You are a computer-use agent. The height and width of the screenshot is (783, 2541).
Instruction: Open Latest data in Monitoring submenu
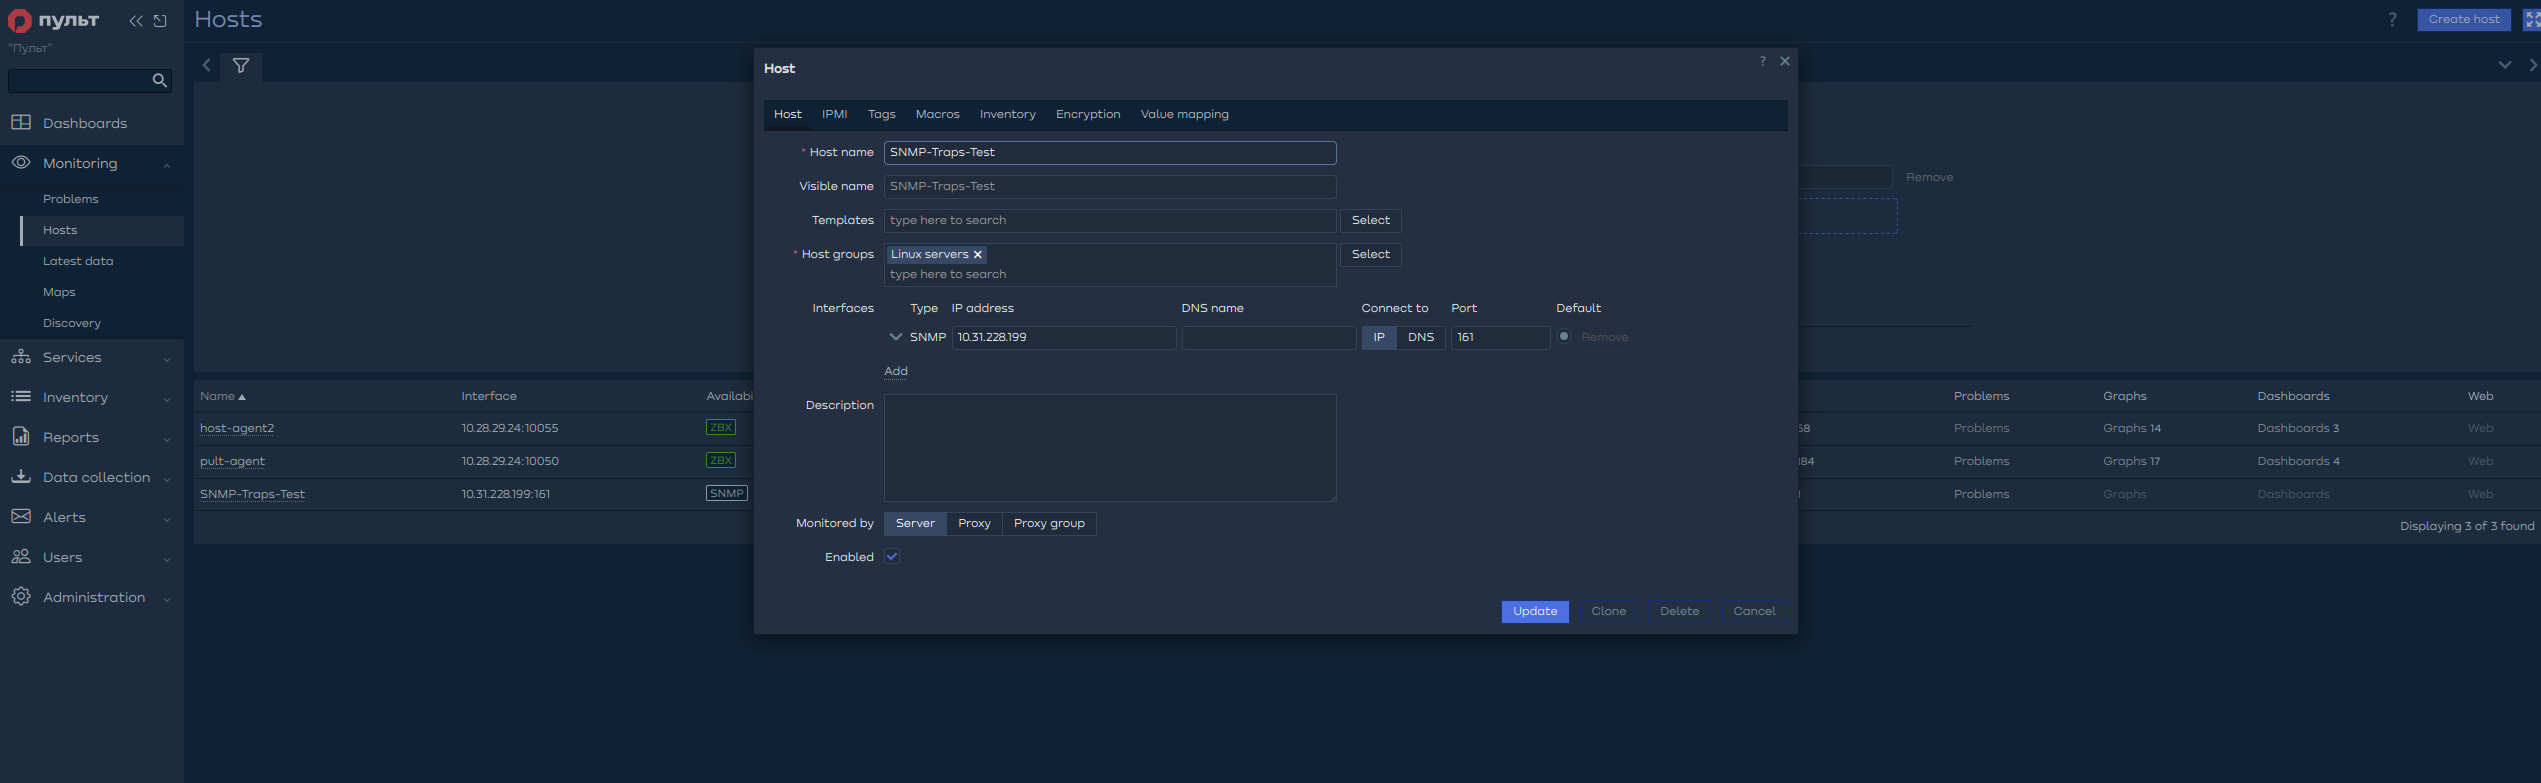[78, 261]
